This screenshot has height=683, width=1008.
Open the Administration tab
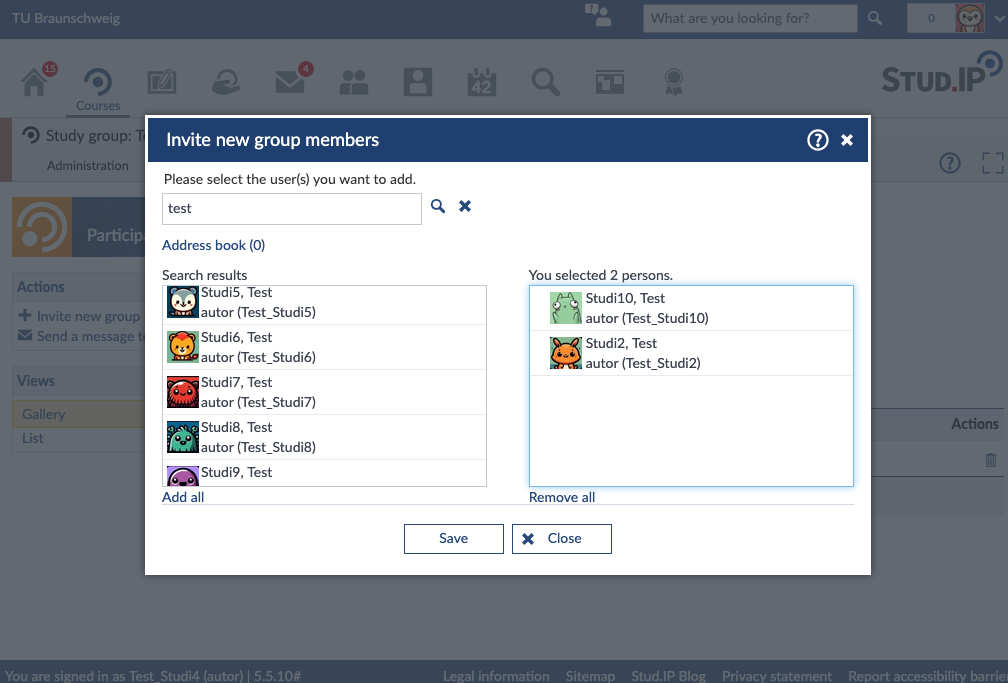pyautogui.click(x=87, y=165)
